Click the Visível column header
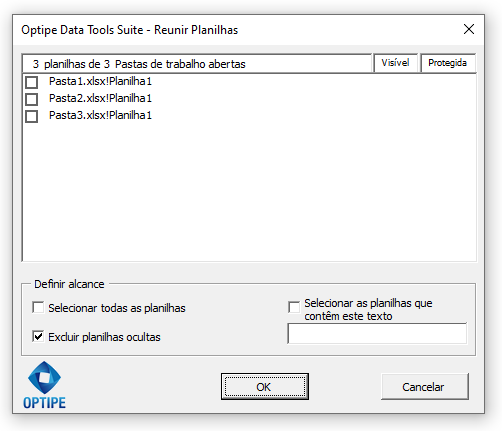The height and width of the screenshot is (431, 502). click(395, 63)
